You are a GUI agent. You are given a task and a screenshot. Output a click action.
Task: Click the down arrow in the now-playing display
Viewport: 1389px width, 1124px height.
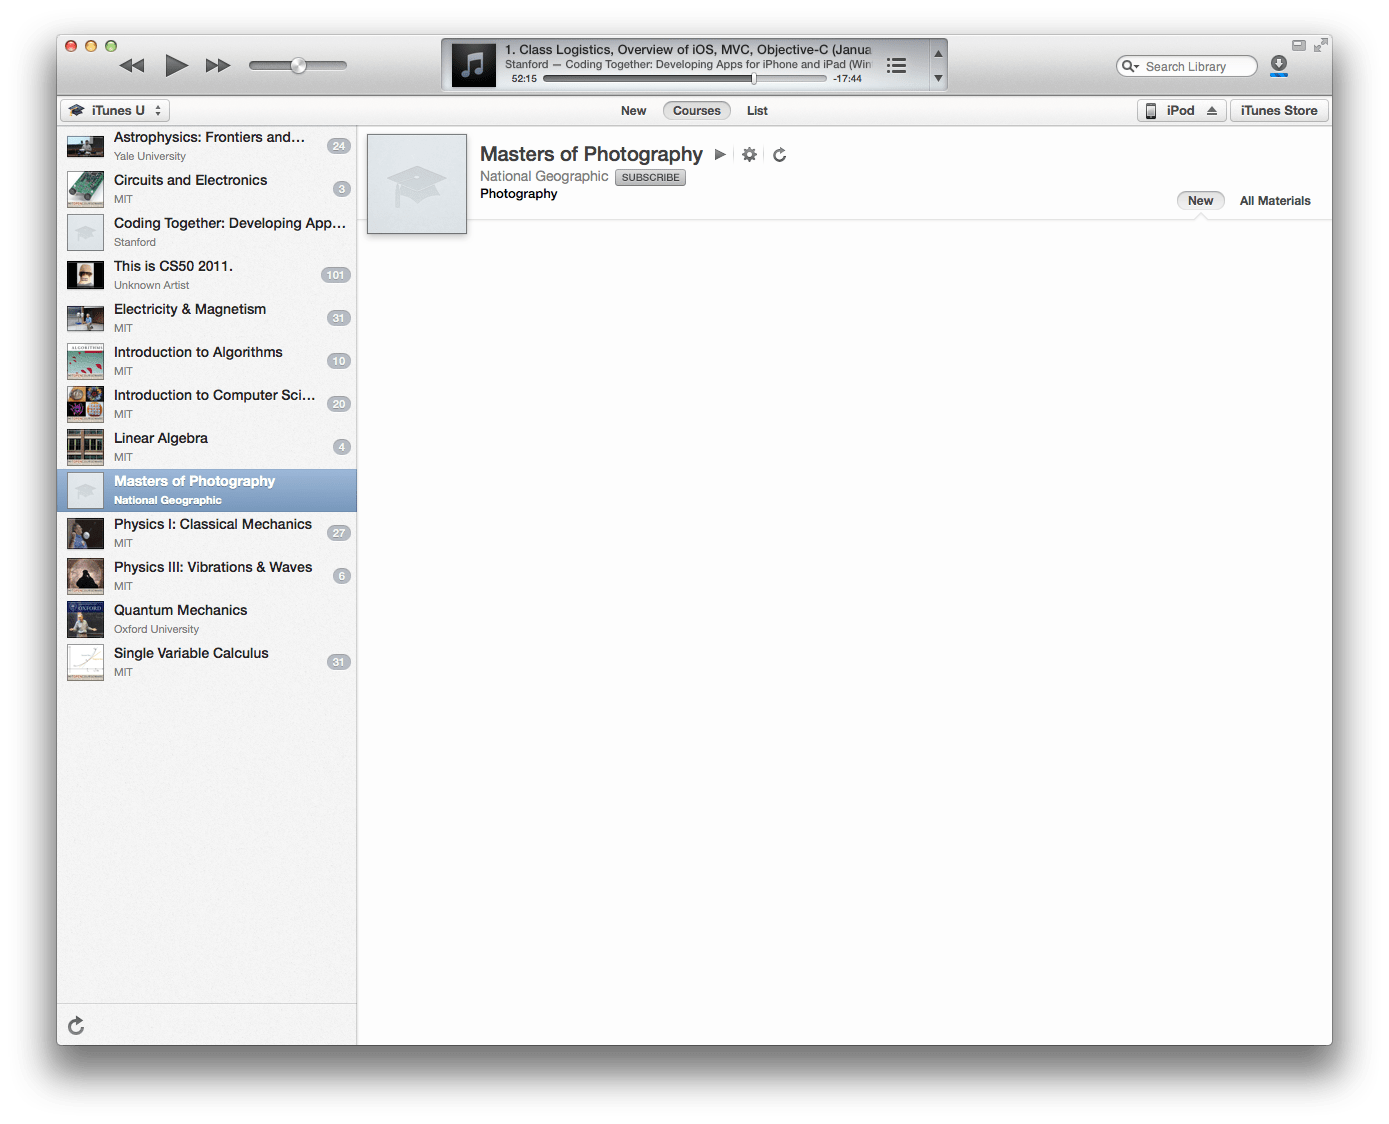(938, 78)
